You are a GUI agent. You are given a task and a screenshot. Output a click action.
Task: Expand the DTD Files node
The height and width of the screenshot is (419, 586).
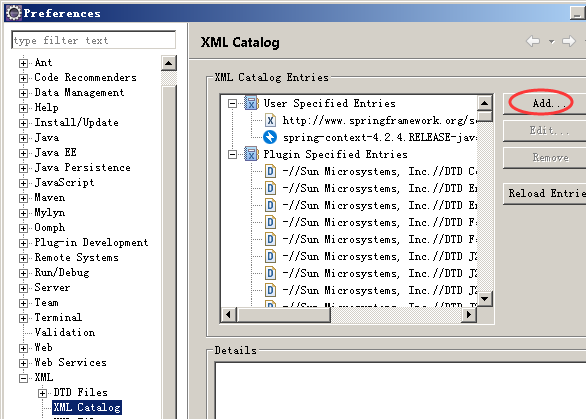42,393
